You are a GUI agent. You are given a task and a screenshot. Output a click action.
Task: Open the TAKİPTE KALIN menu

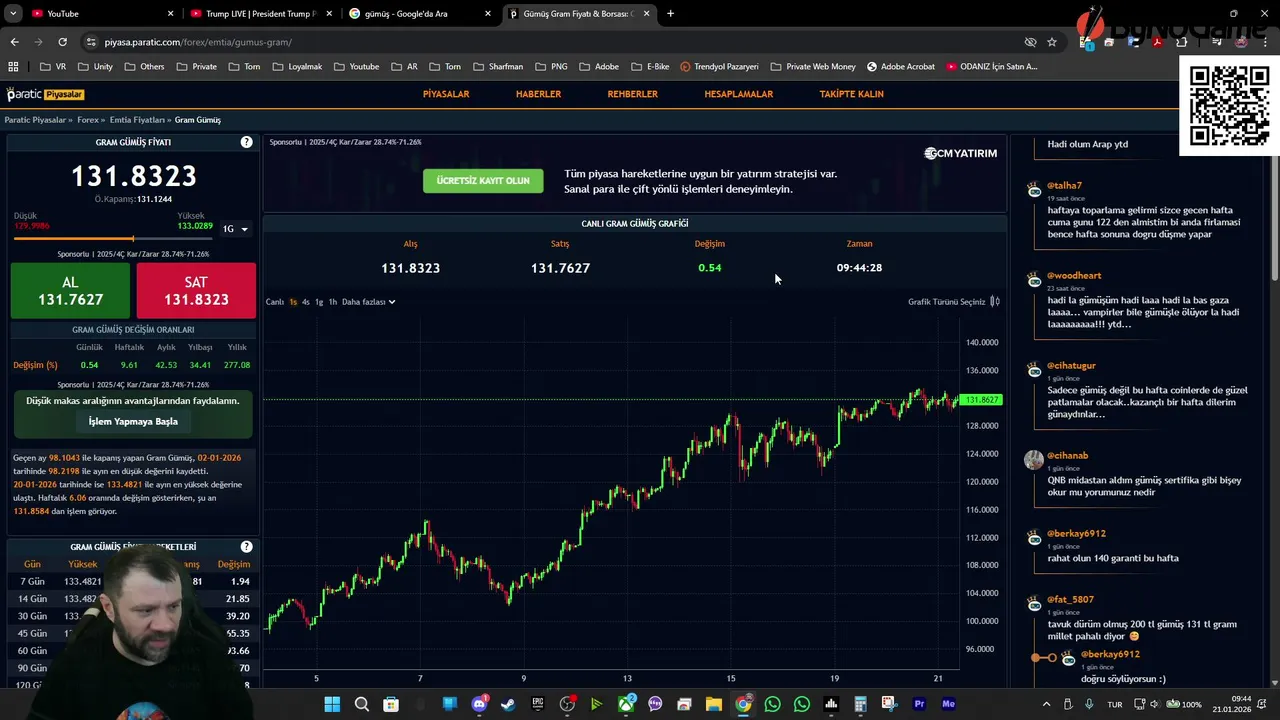852,94
